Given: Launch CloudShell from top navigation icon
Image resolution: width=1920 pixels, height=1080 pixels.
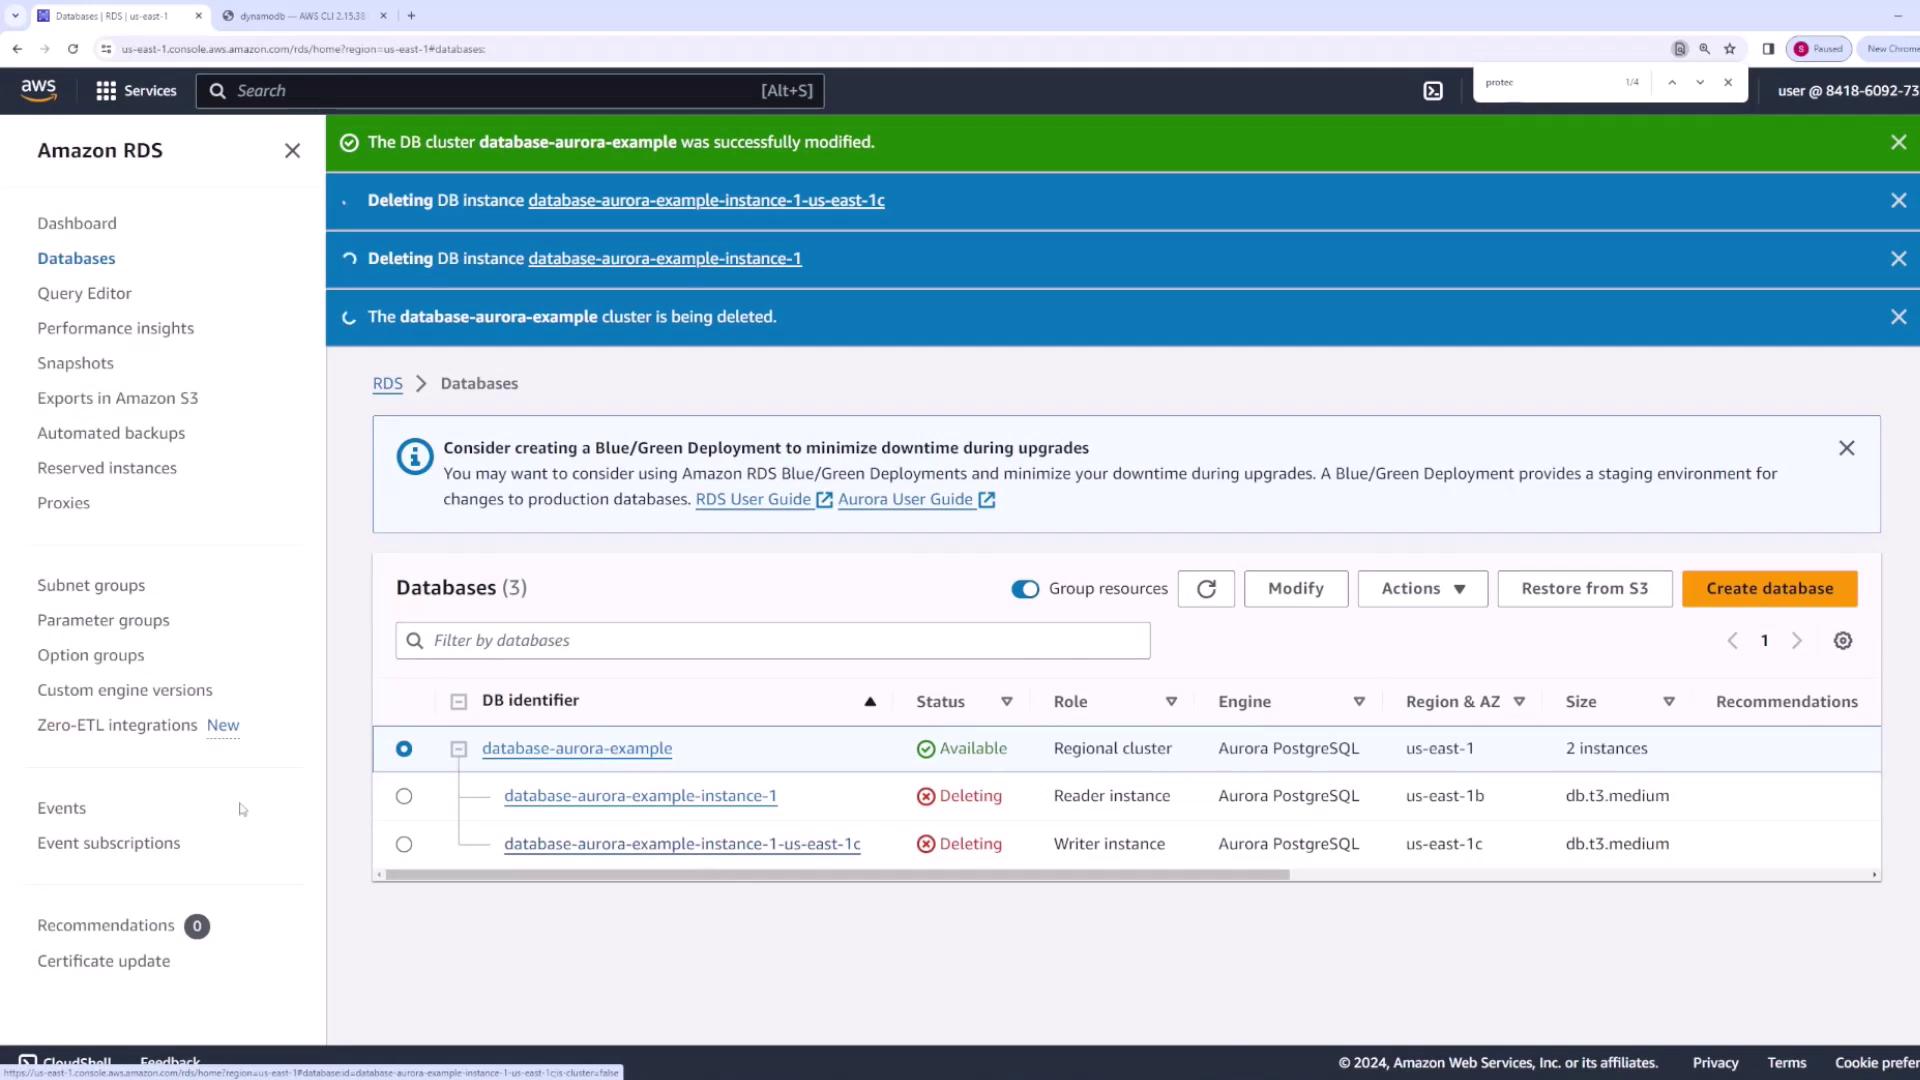Looking at the screenshot, I should (x=1433, y=91).
